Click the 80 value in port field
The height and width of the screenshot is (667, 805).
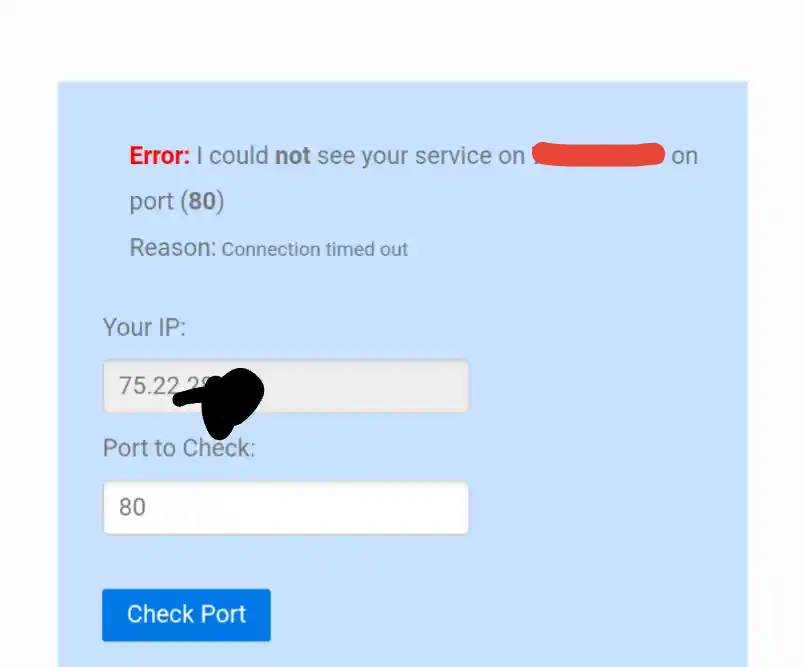pyautogui.click(x=132, y=508)
